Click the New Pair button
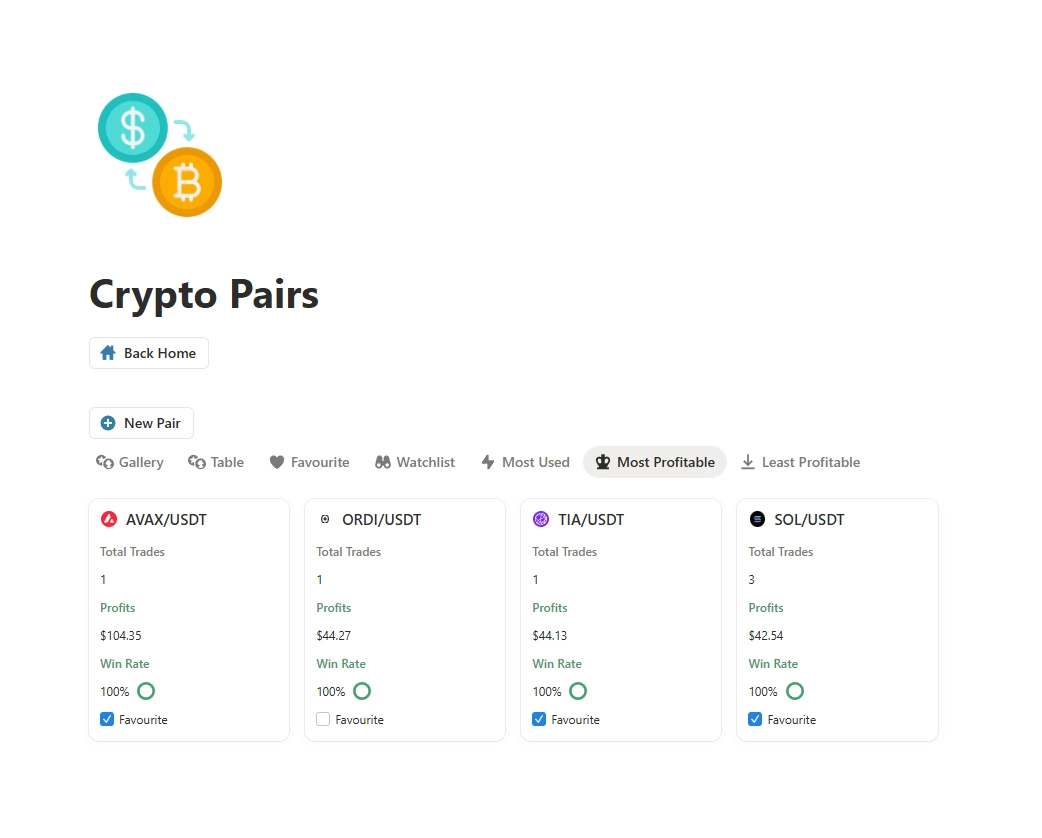The image size is (1042, 838). coord(141,422)
